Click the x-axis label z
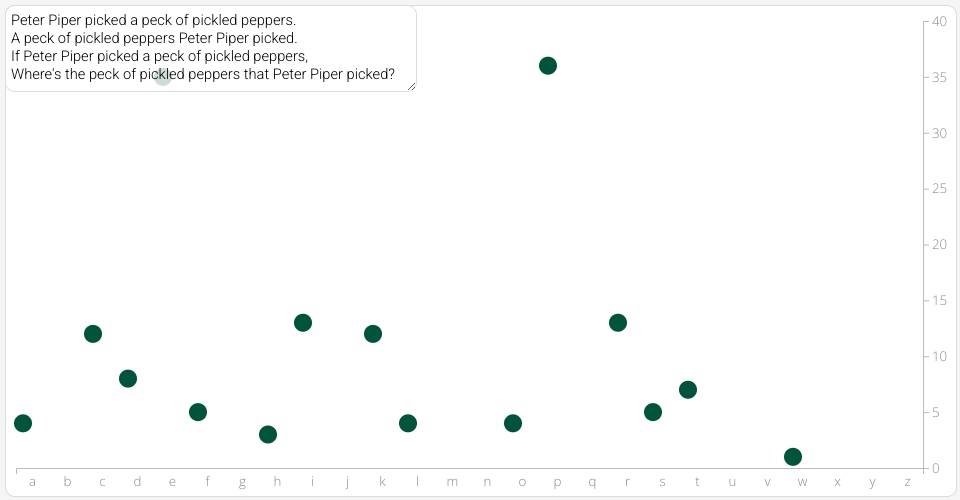Screen dimensions: 960x500 [x=907, y=482]
